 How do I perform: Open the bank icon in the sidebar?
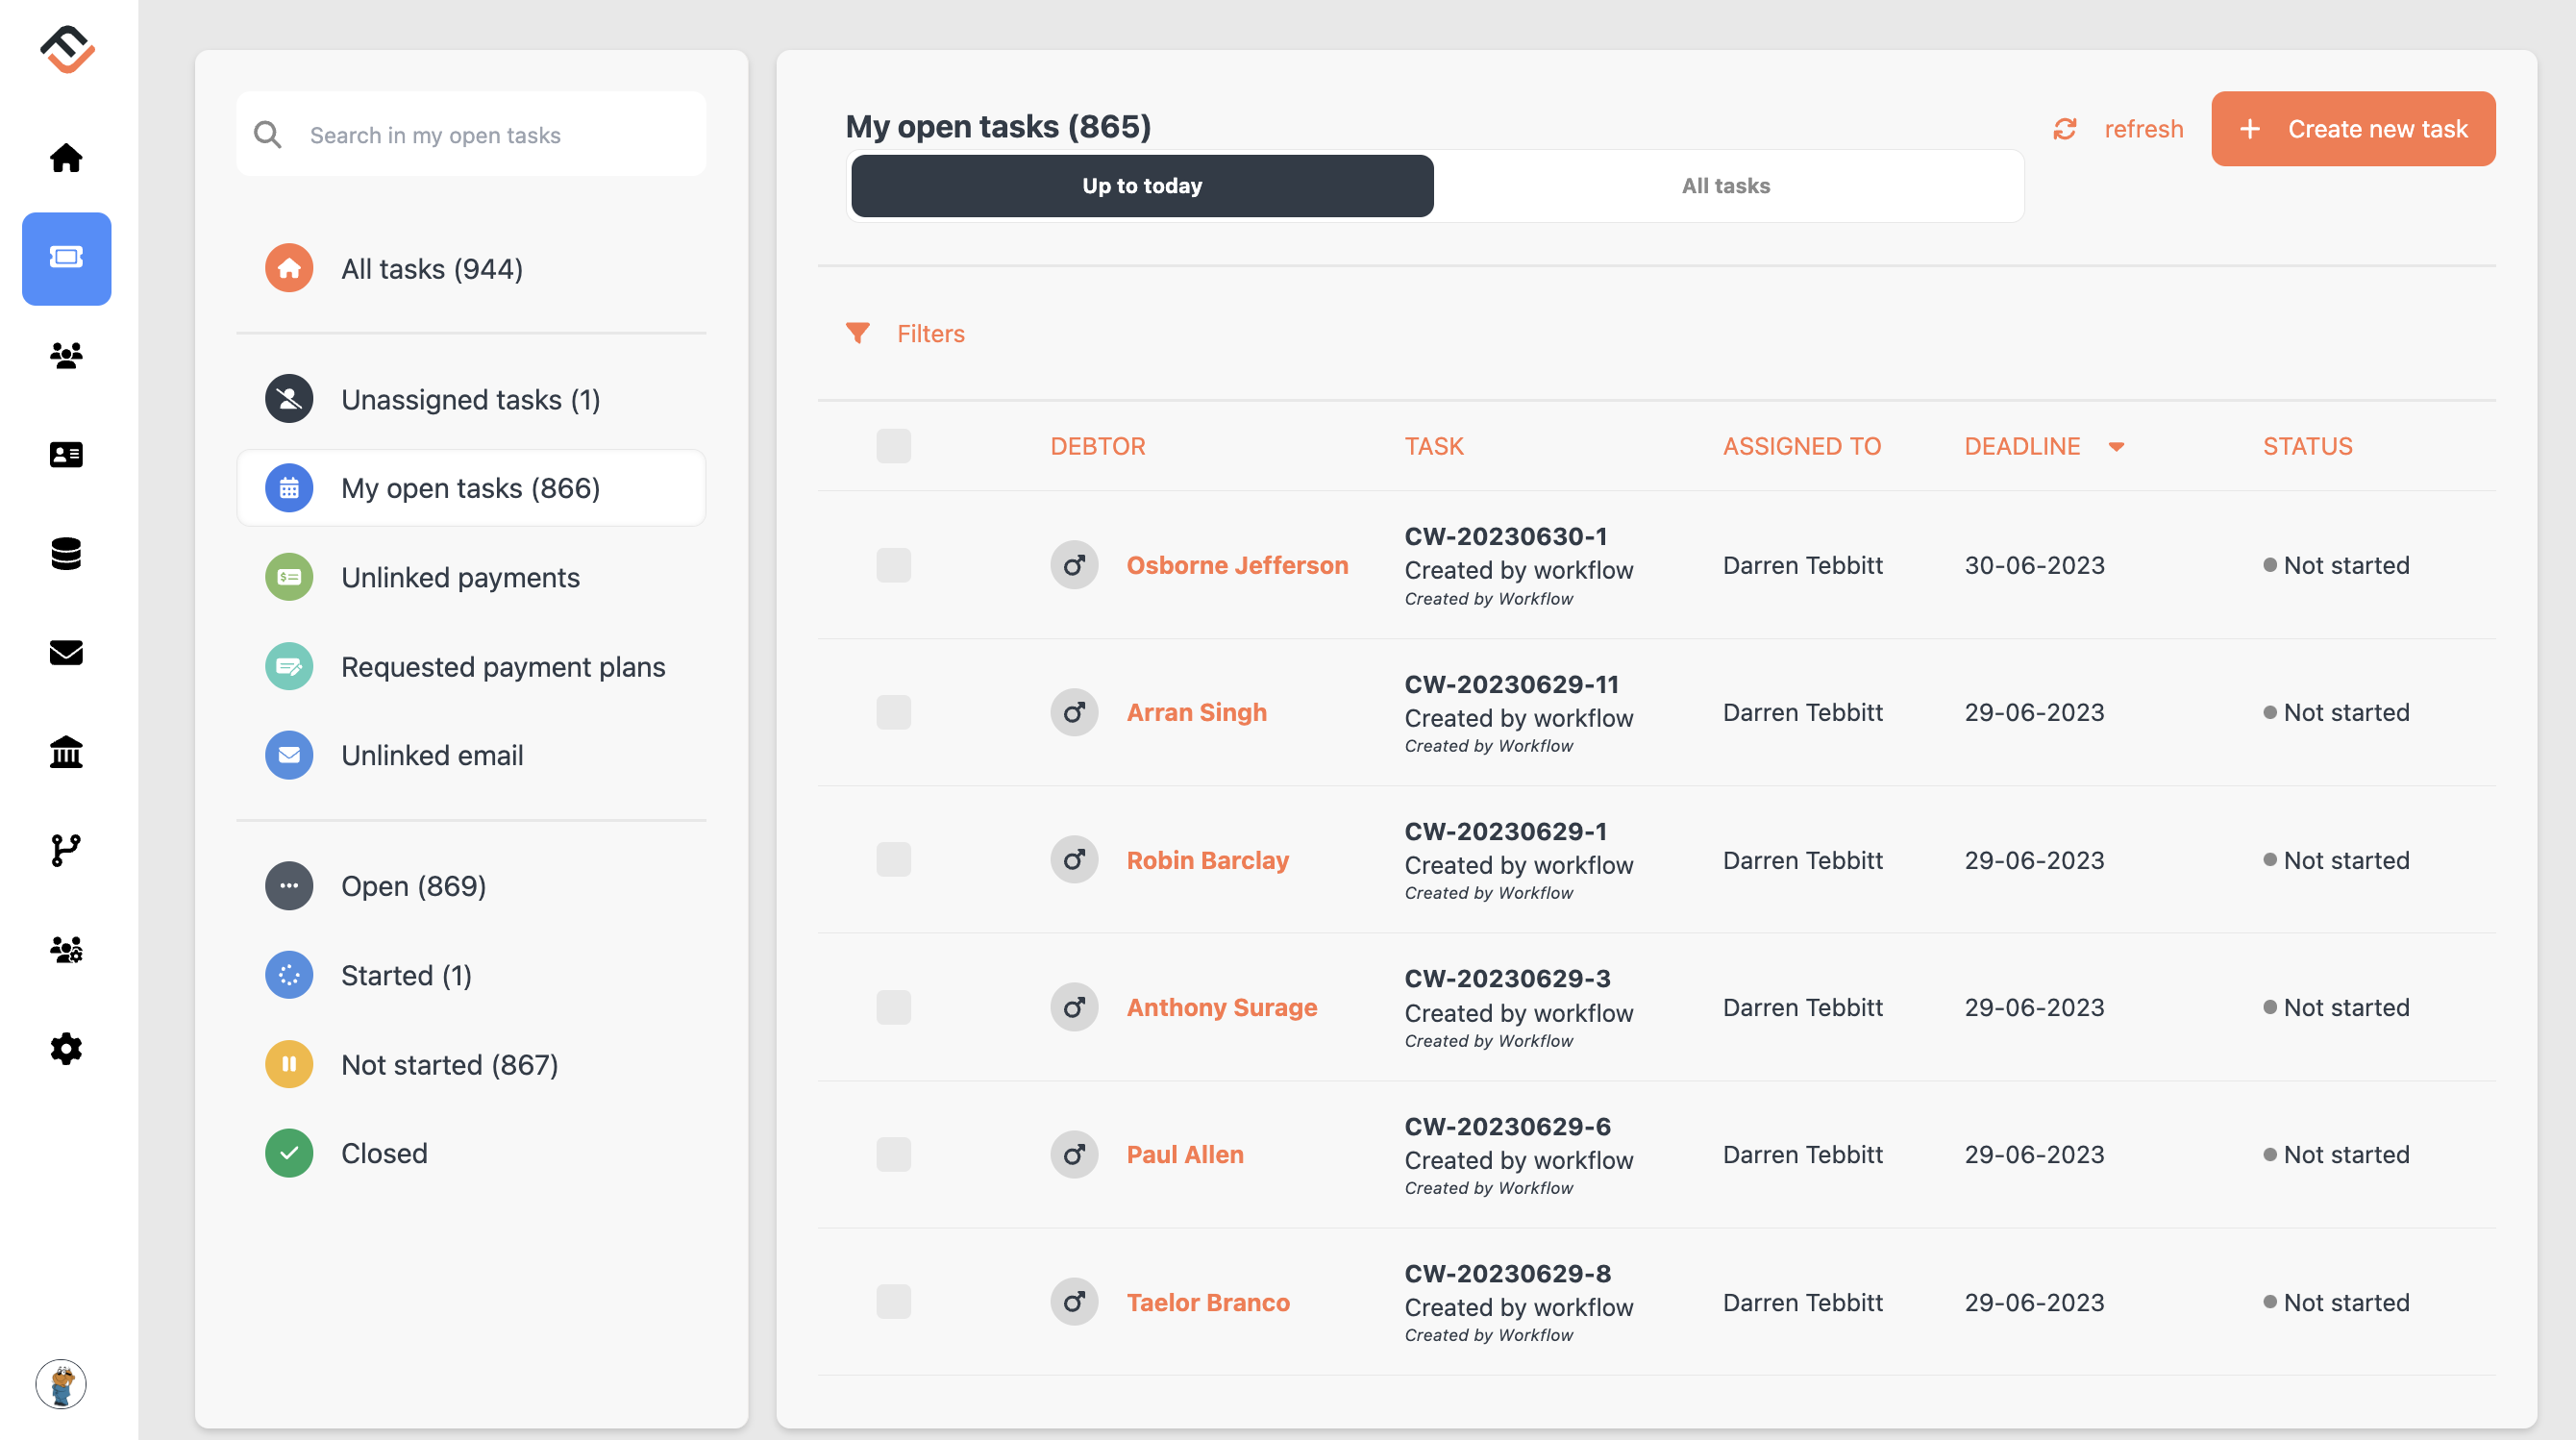pyautogui.click(x=65, y=752)
